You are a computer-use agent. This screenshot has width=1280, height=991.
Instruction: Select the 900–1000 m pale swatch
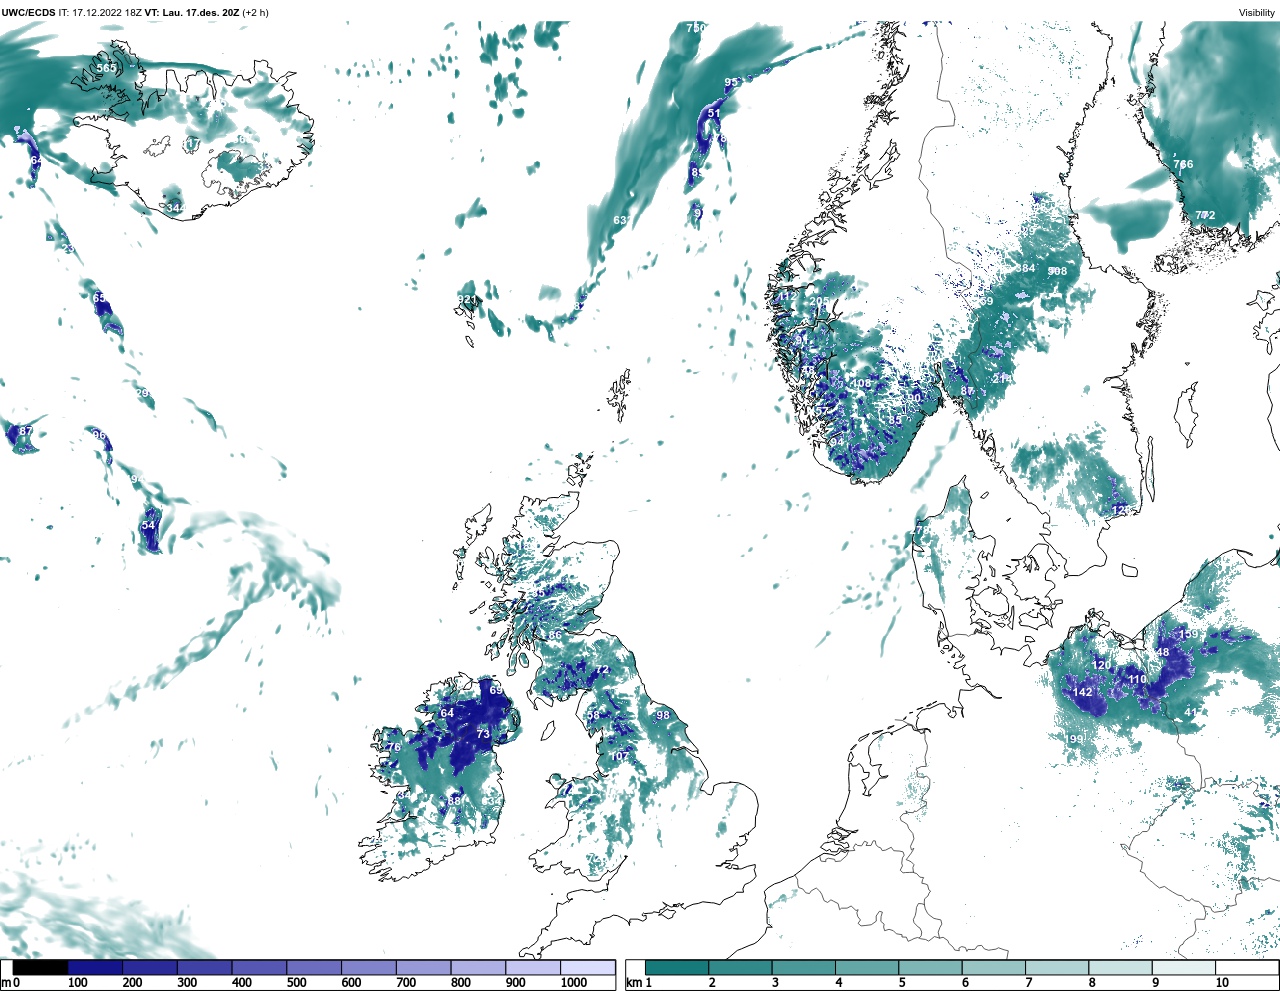(532, 967)
